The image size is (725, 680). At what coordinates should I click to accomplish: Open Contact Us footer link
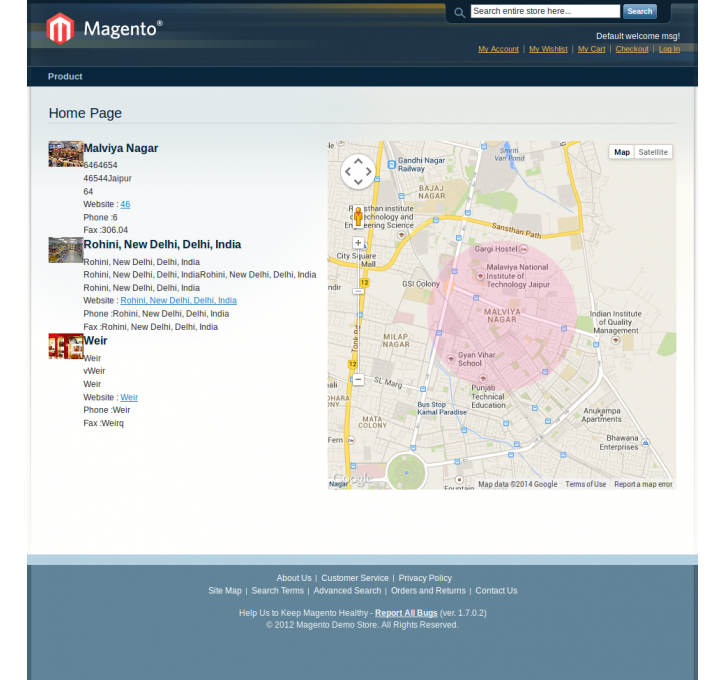[496, 591]
